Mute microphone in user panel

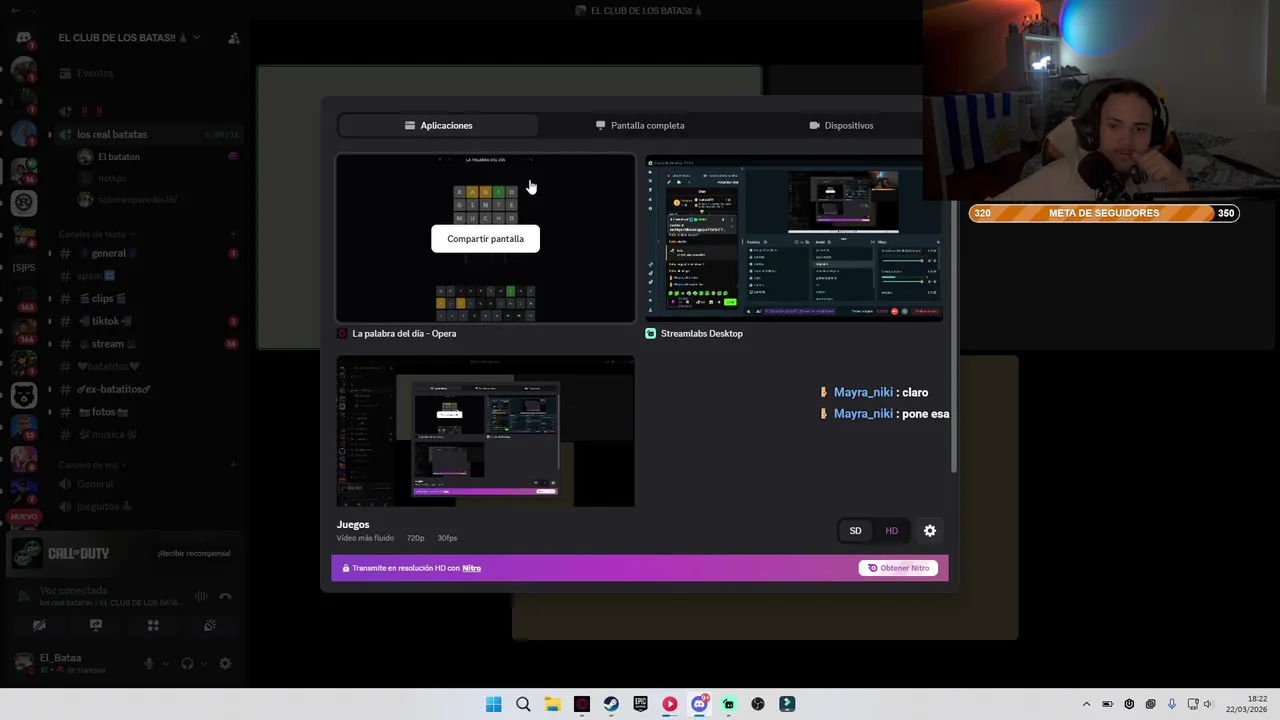tap(149, 663)
